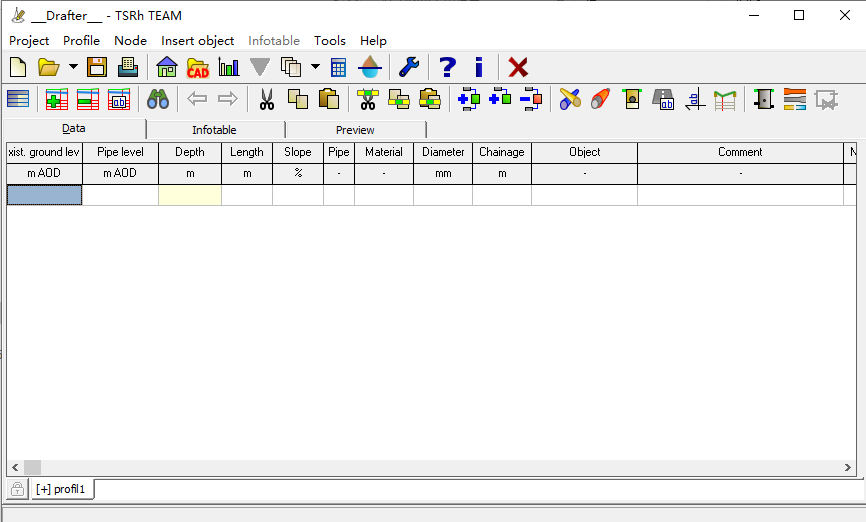Paste node with green-yellow clipboard icon

point(430,99)
